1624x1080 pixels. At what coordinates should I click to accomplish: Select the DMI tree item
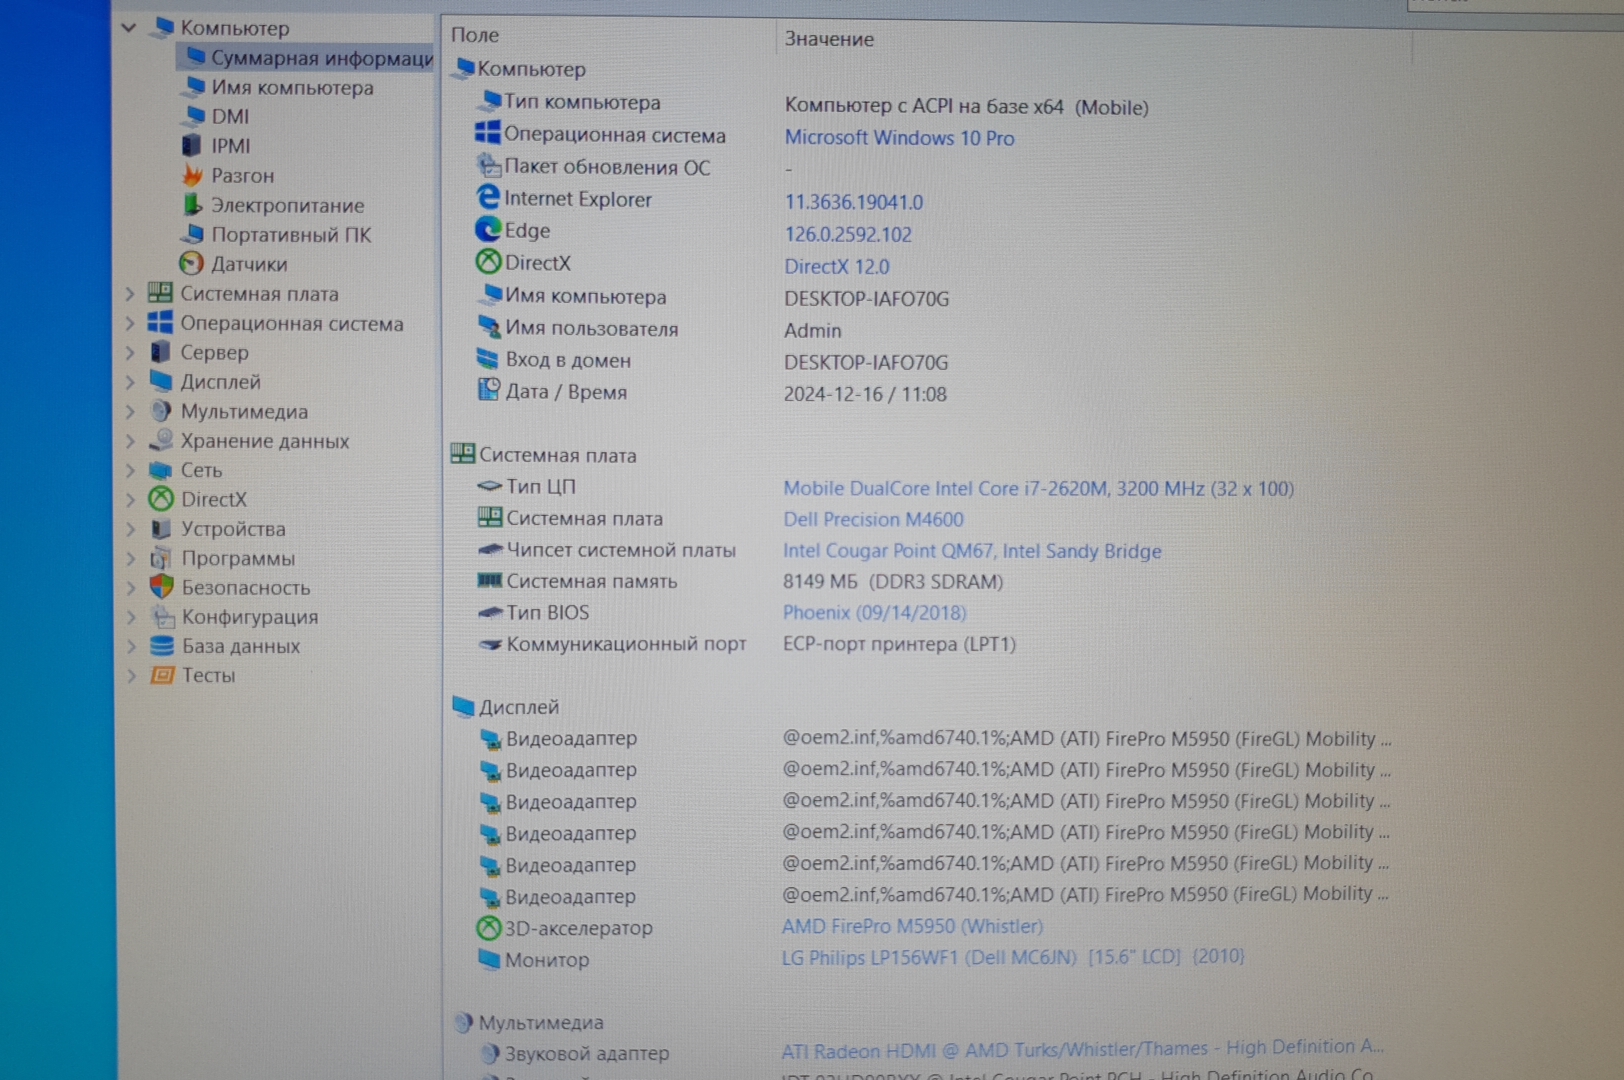point(230,117)
